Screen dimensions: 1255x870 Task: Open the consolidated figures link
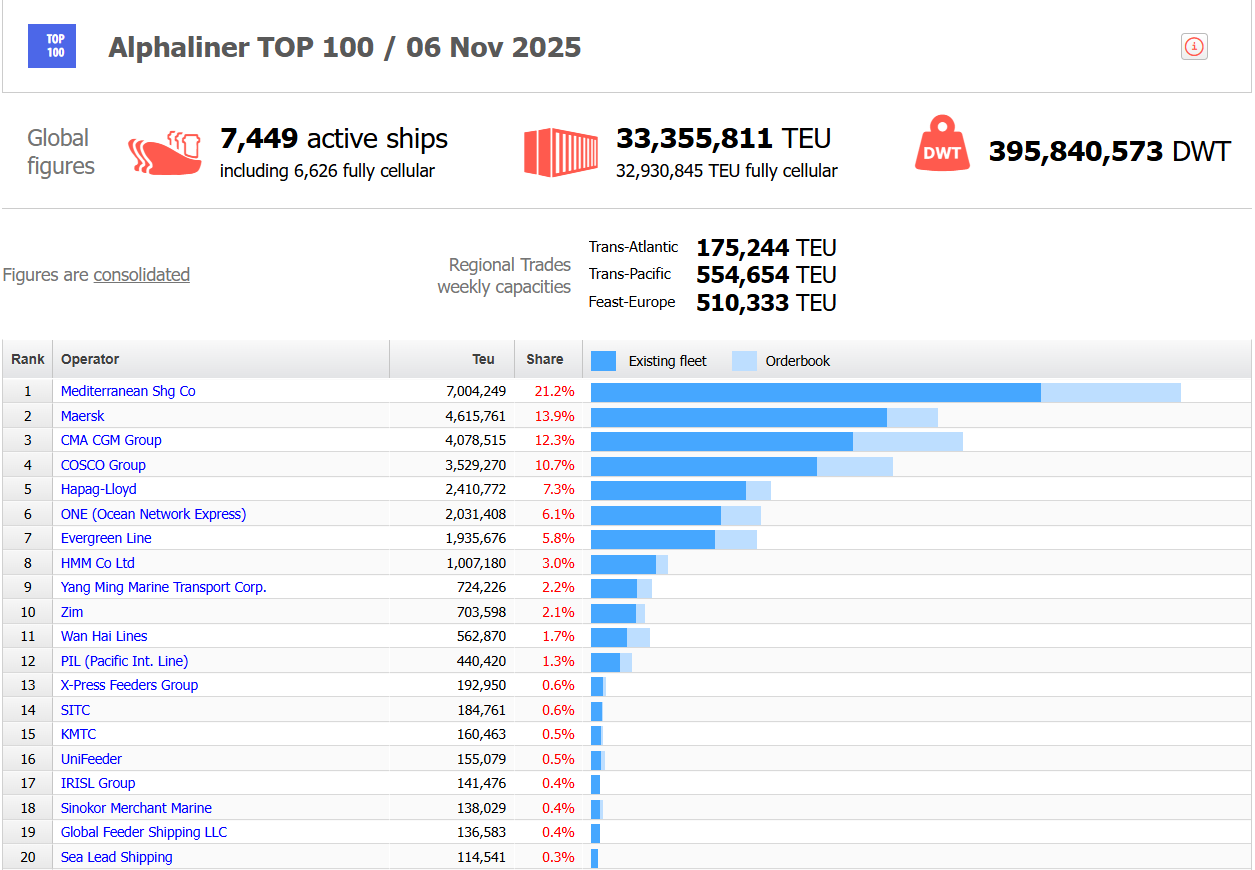pos(141,274)
